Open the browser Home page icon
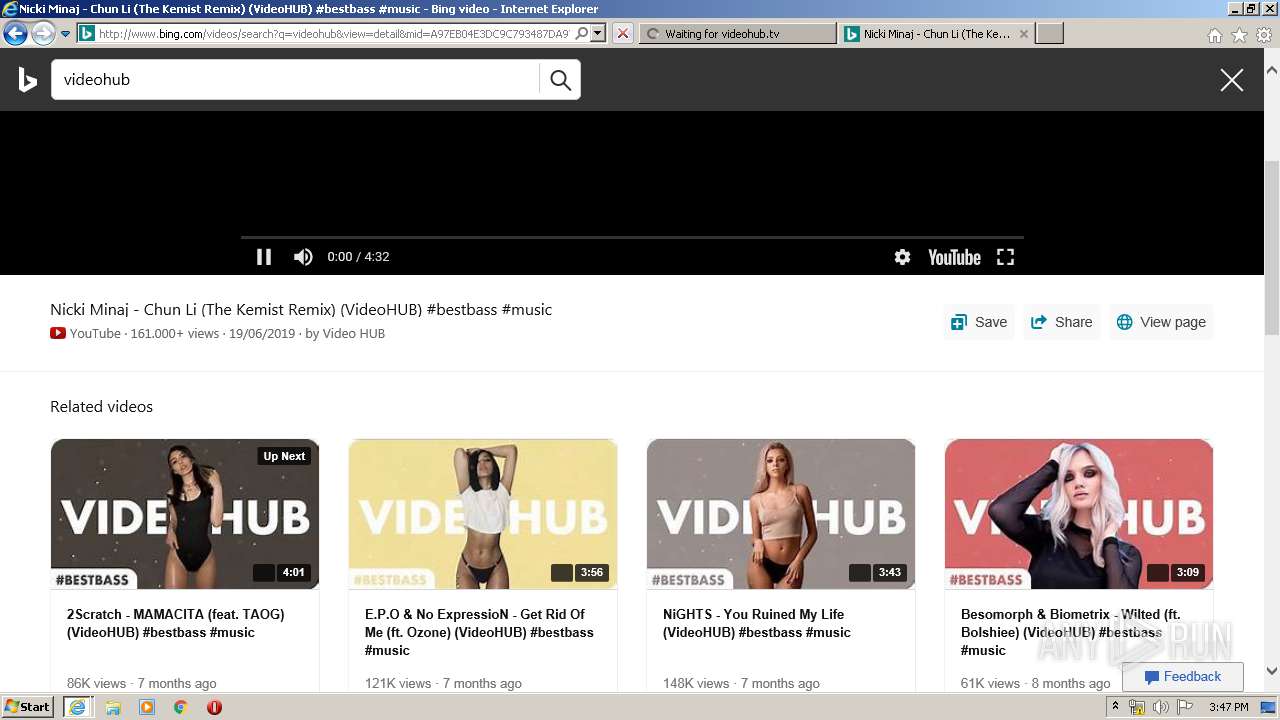The image size is (1280, 720). tap(1214, 35)
